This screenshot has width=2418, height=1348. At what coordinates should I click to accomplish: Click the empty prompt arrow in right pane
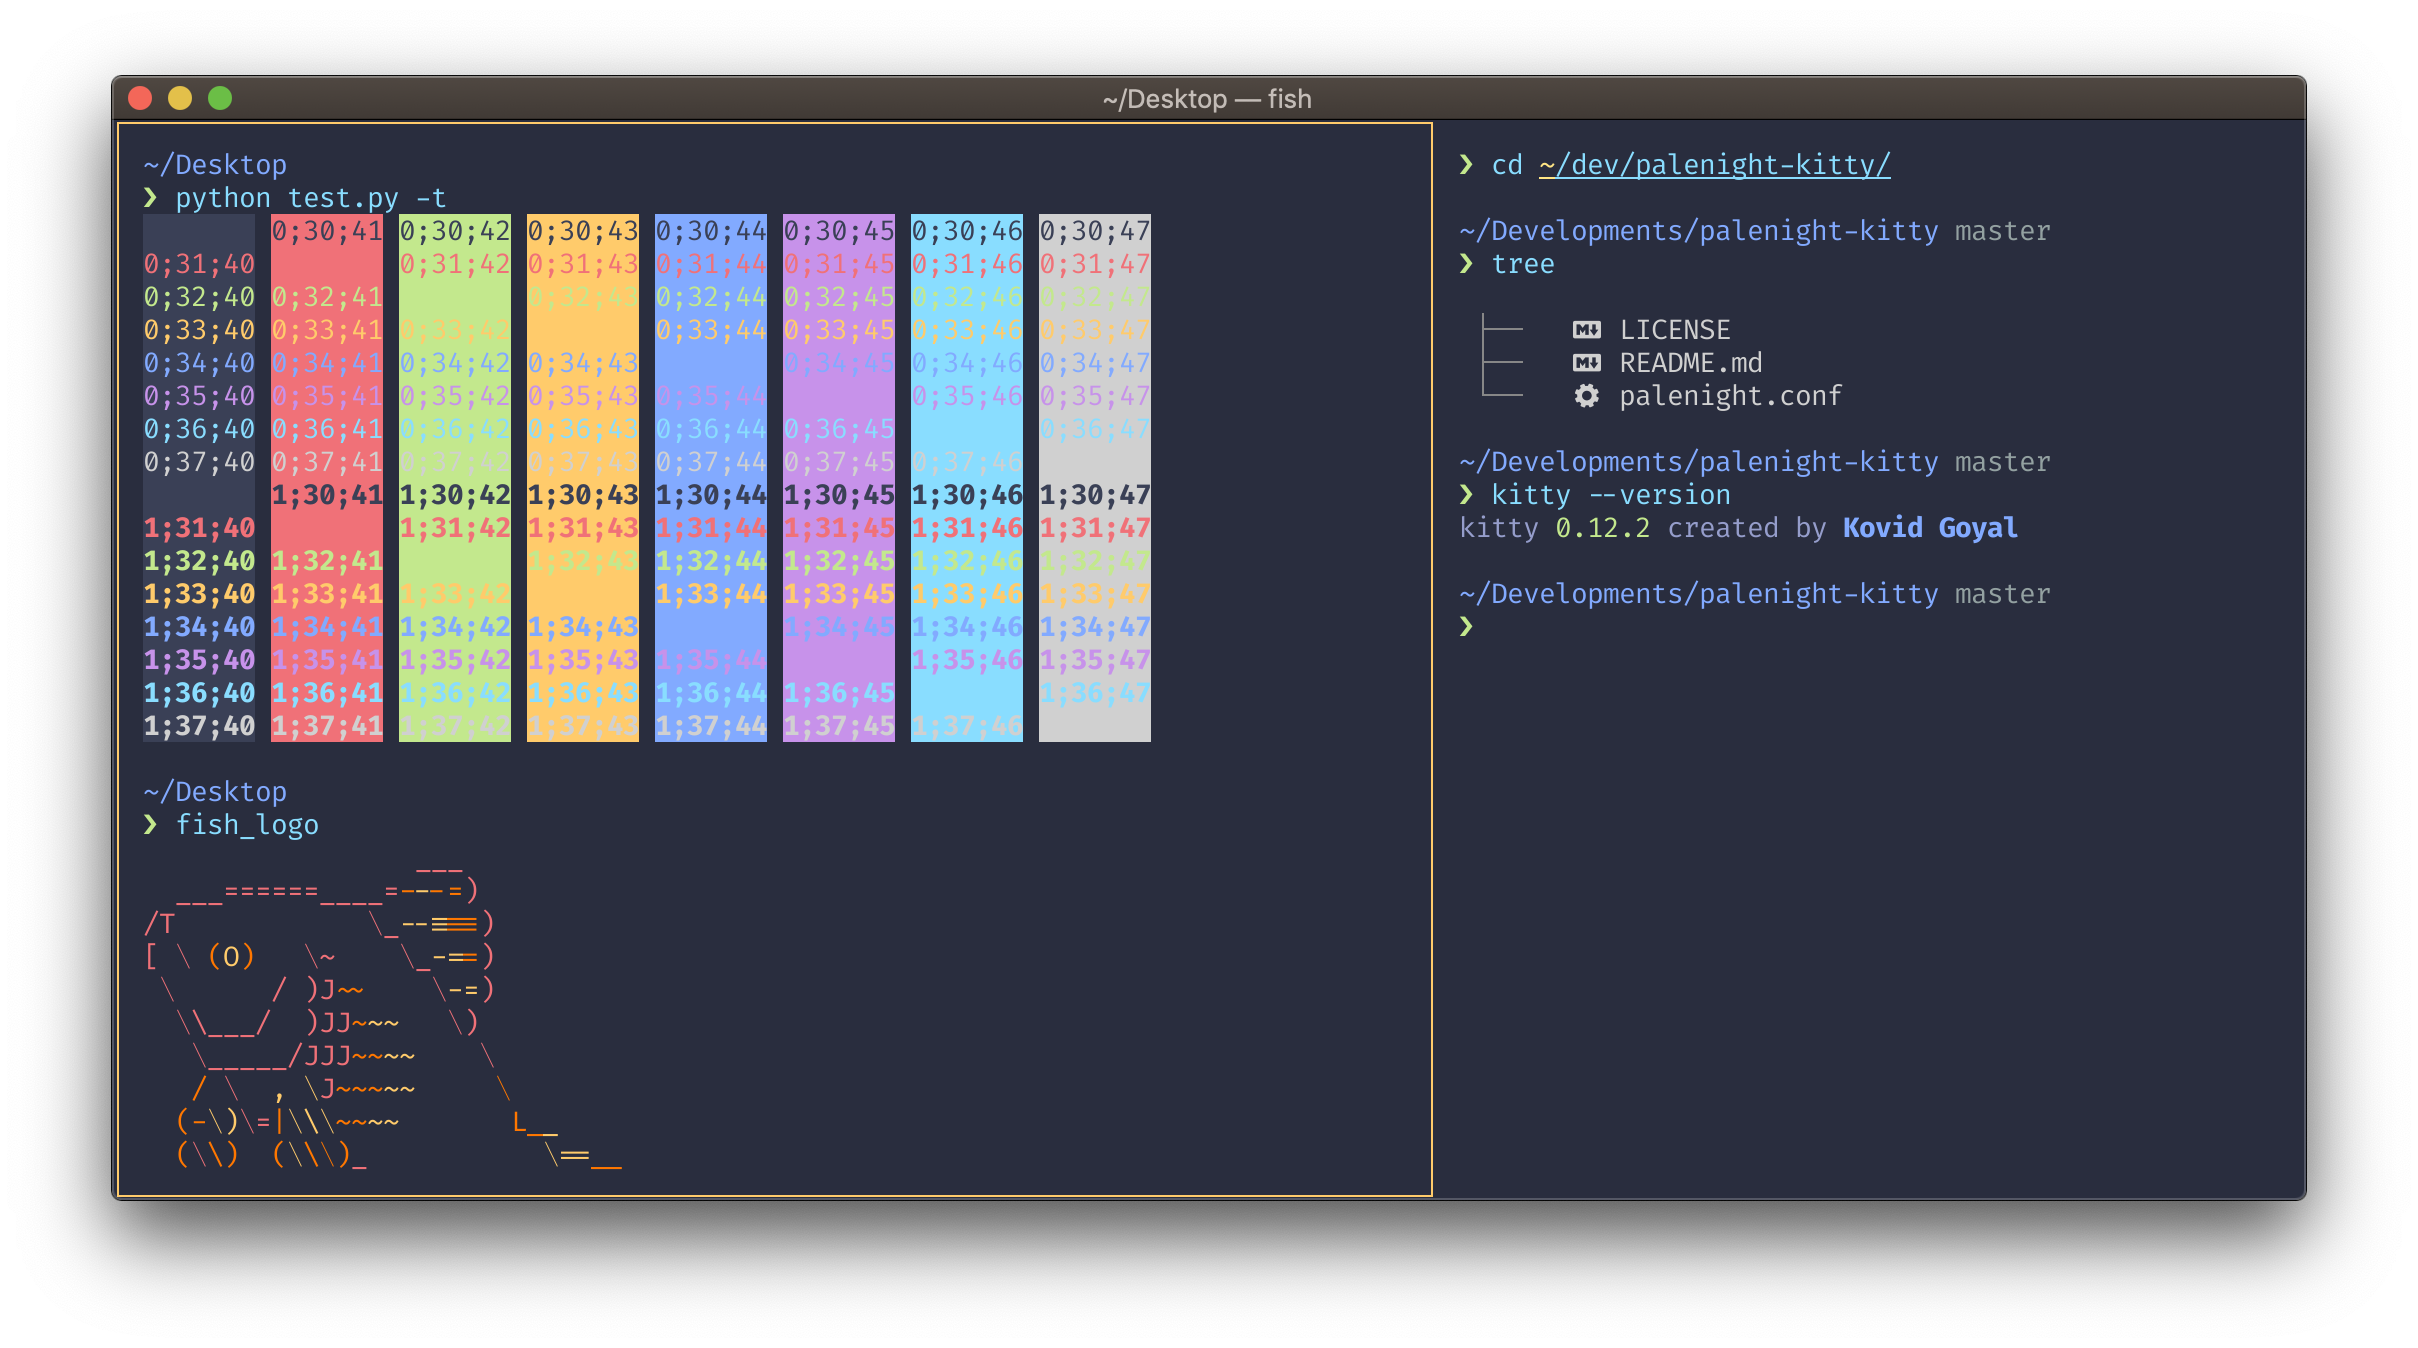pos(1466,627)
